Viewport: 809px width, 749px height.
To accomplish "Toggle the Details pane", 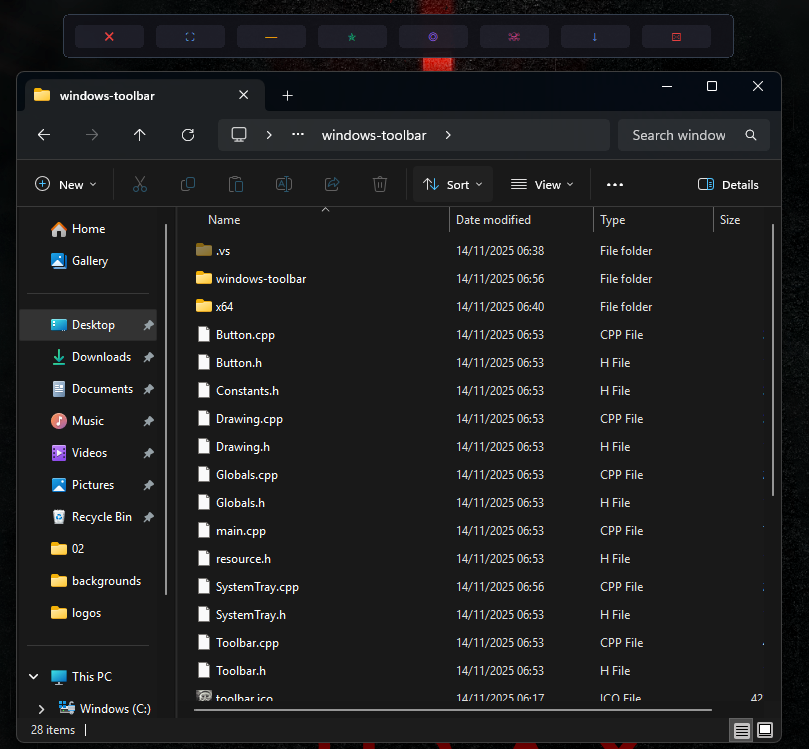I will (728, 184).
